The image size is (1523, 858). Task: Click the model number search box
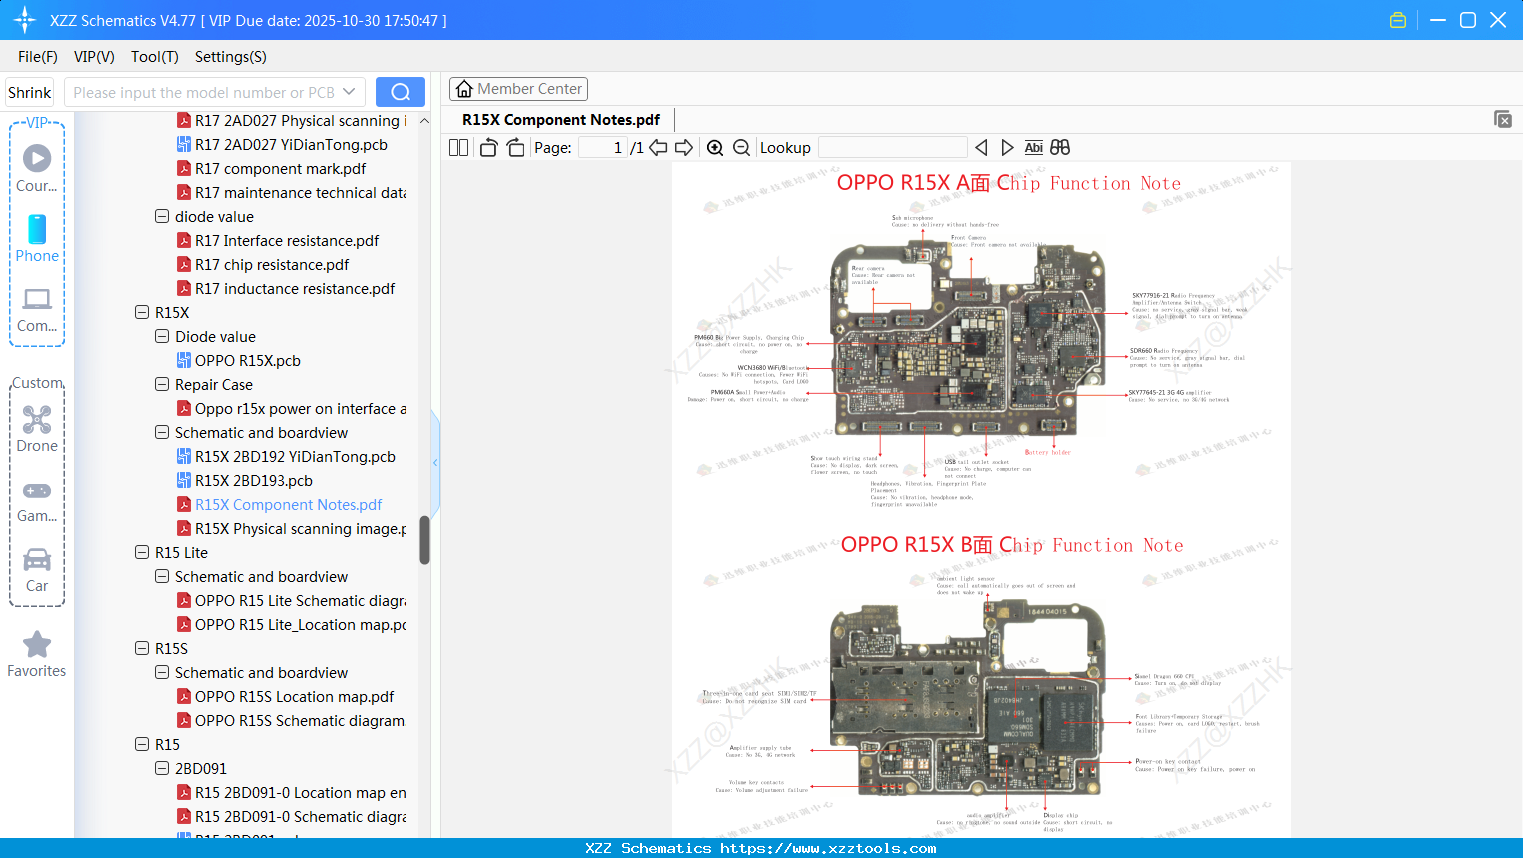(x=215, y=92)
